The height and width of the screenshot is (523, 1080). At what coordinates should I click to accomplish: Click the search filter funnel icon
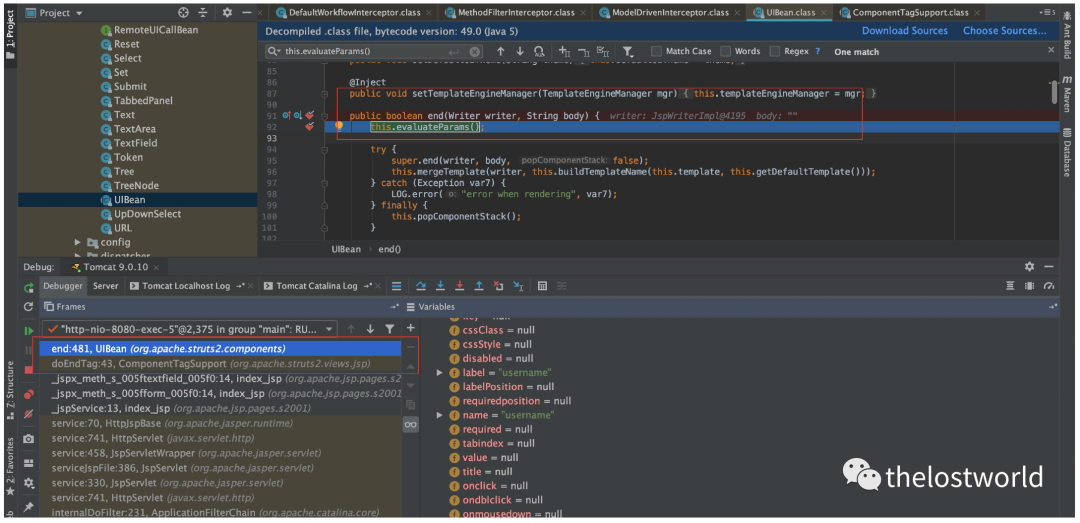627,51
